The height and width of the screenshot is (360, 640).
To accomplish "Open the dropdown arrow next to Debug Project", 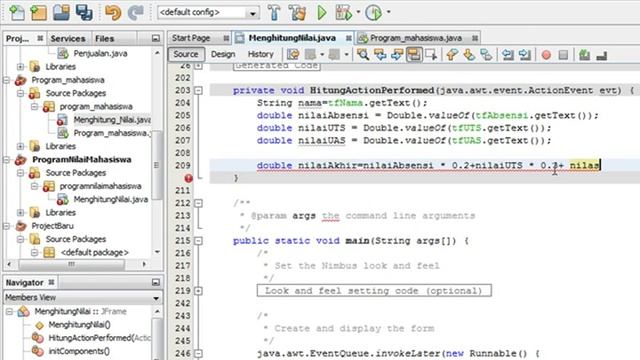I will [358, 12].
